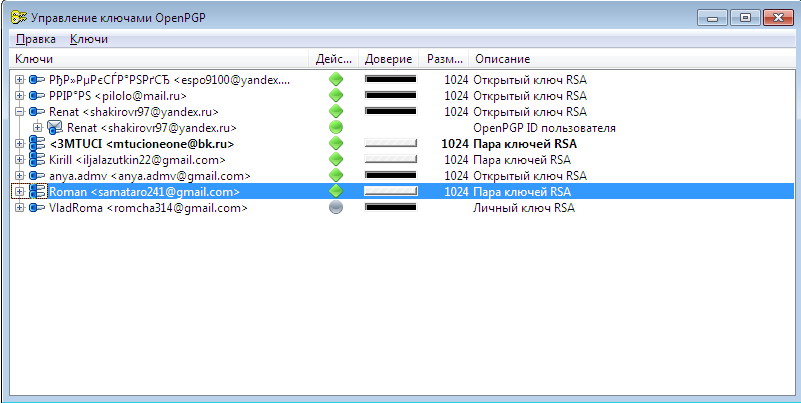The width and height of the screenshot is (801, 403).
Task: Click bold 'Пара ключей RSA' description text
Action: tap(525, 144)
